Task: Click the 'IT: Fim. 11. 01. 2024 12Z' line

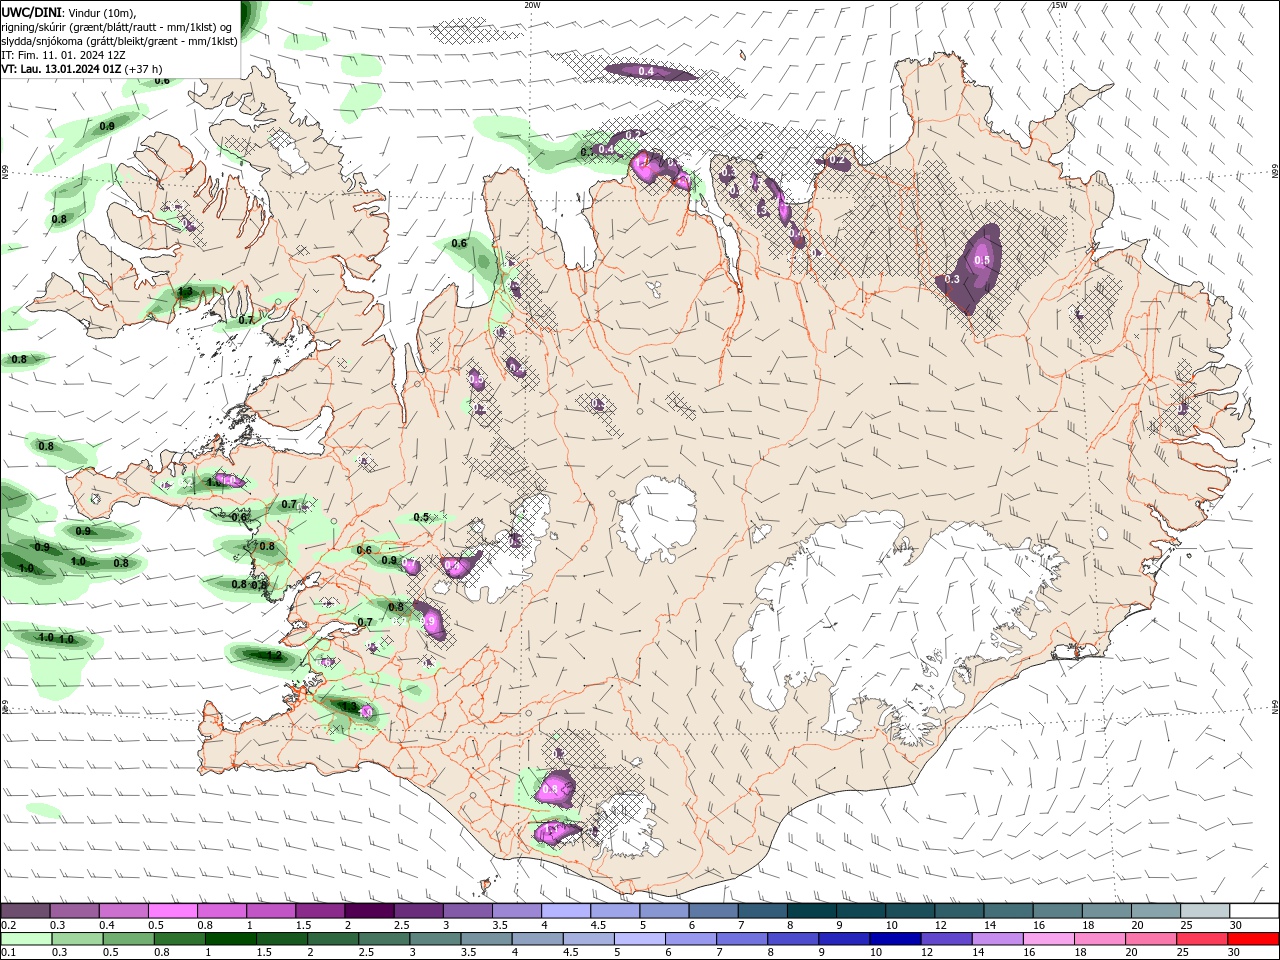Action: [x=61, y=55]
